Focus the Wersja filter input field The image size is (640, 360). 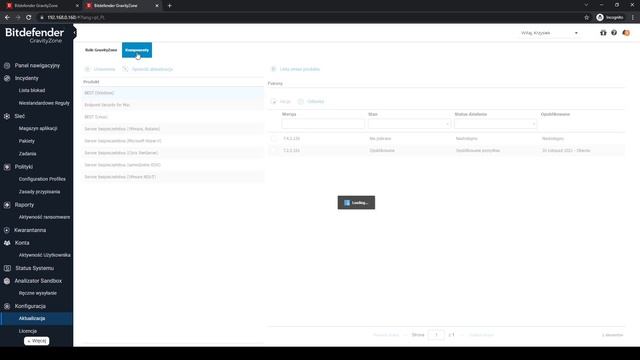(x=323, y=124)
